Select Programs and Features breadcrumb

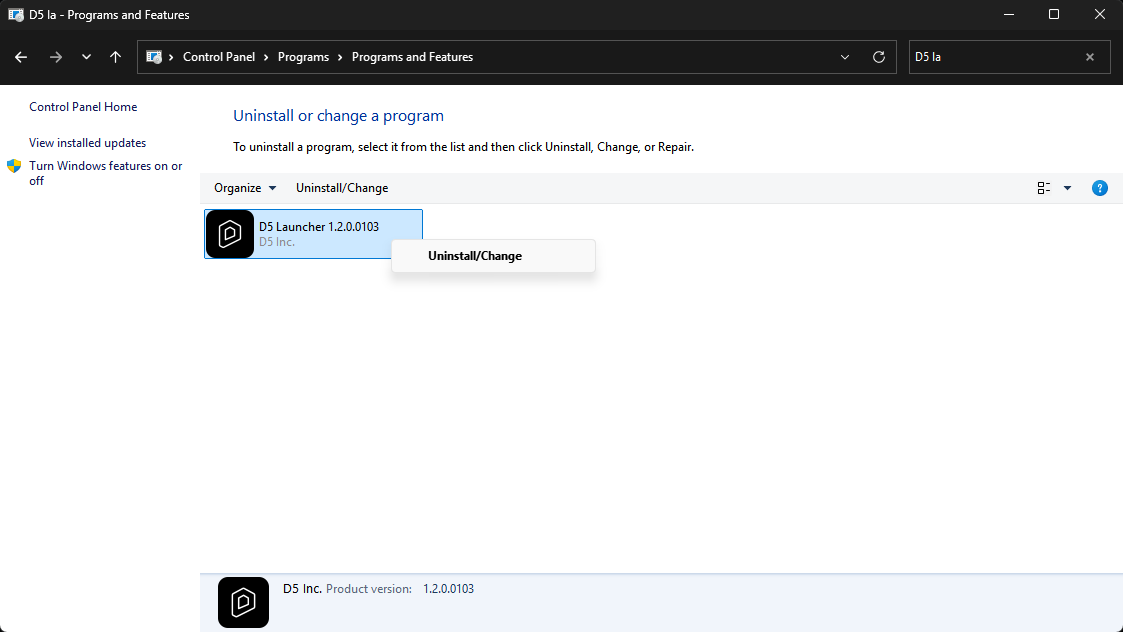pyautogui.click(x=412, y=57)
